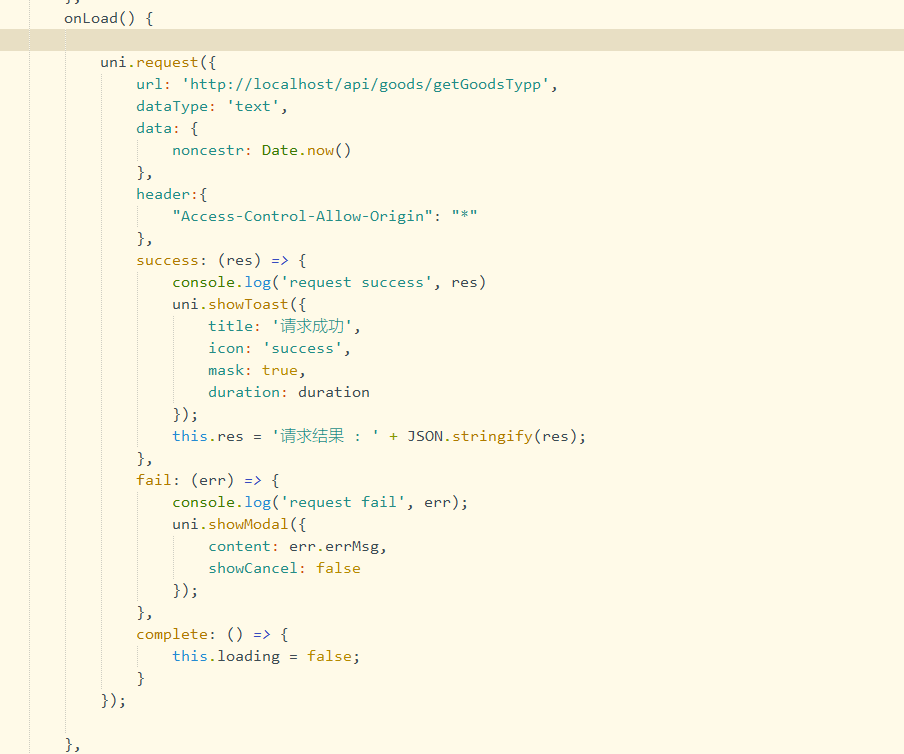The height and width of the screenshot is (754, 904).
Task: Click JSON.stringify(res) expression
Action: pos(496,436)
